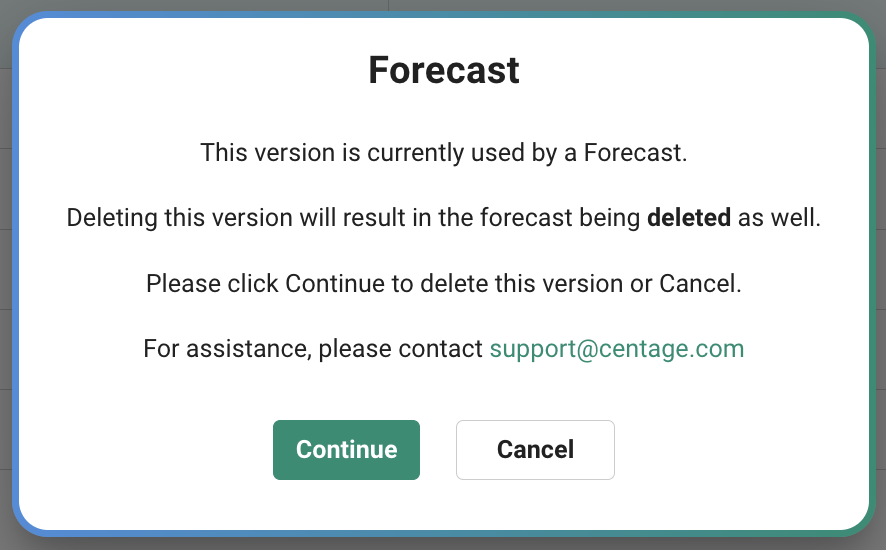
Task: Contact support through the green email address
Action: tap(616, 349)
